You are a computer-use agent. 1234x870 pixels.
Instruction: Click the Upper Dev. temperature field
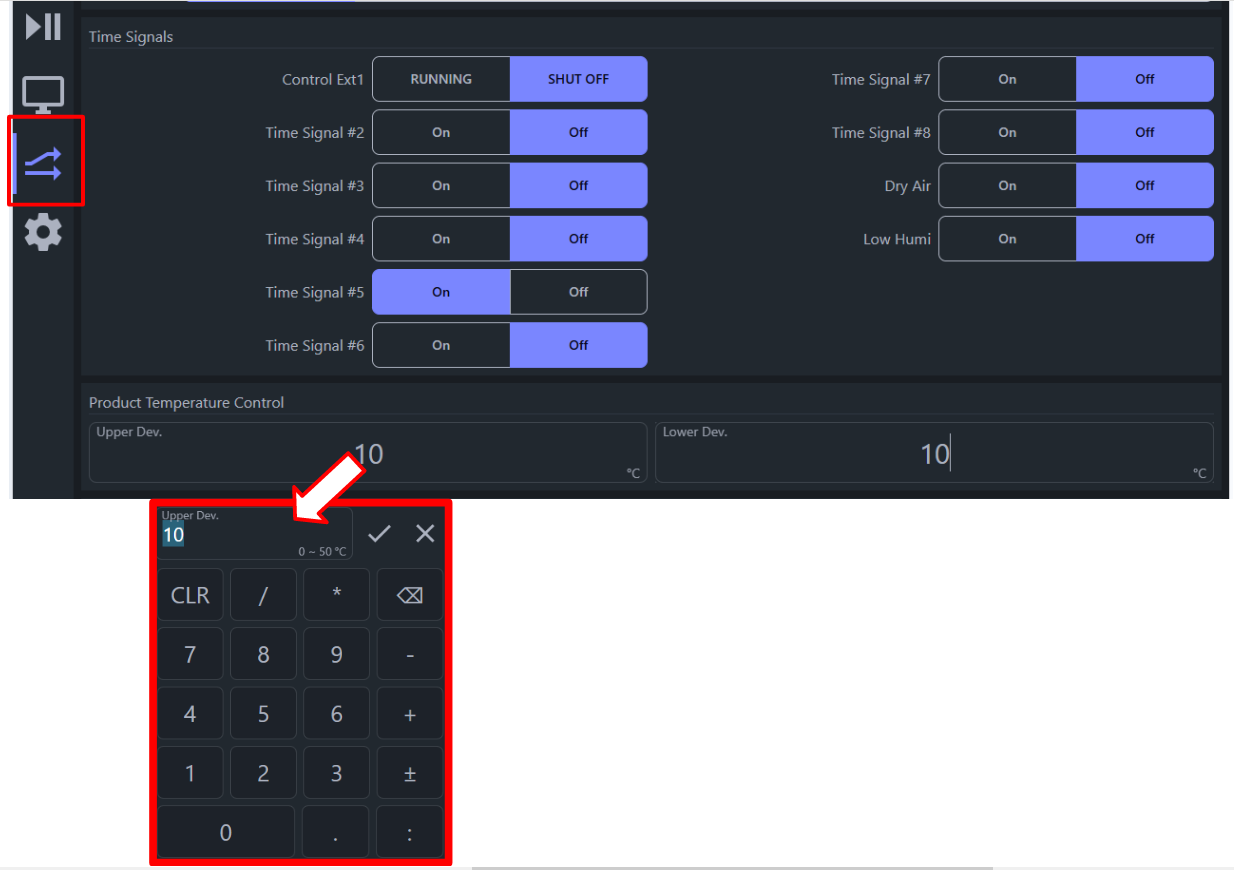coord(368,452)
